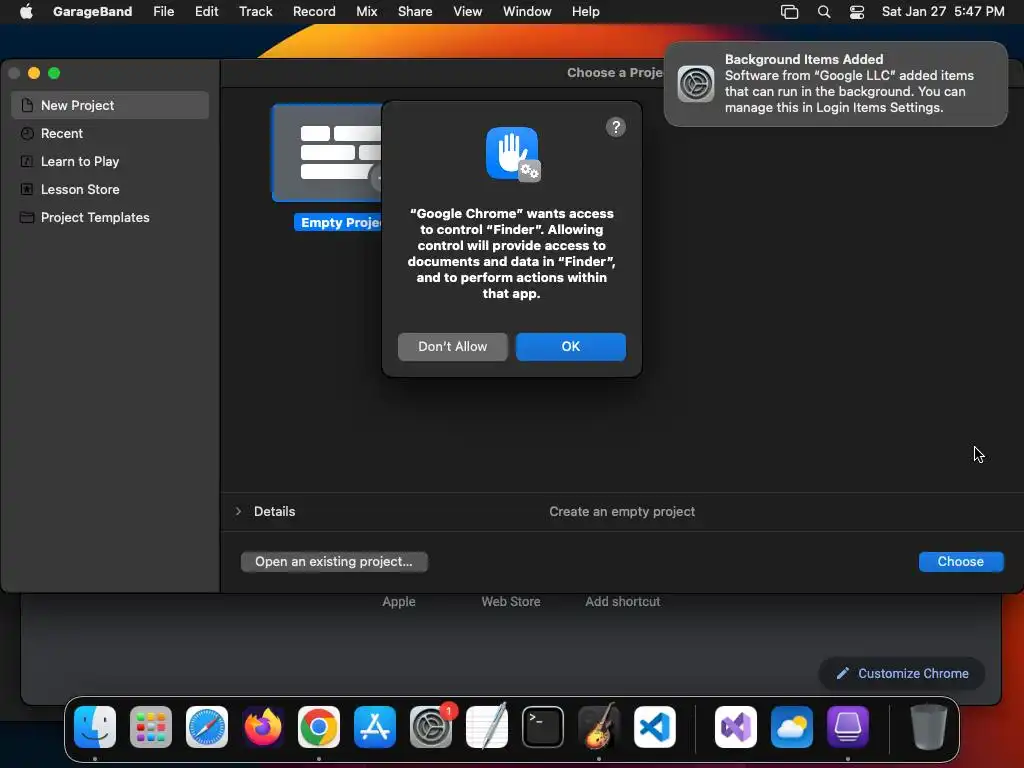Open the Window menu
This screenshot has width=1024, height=768.
click(527, 12)
